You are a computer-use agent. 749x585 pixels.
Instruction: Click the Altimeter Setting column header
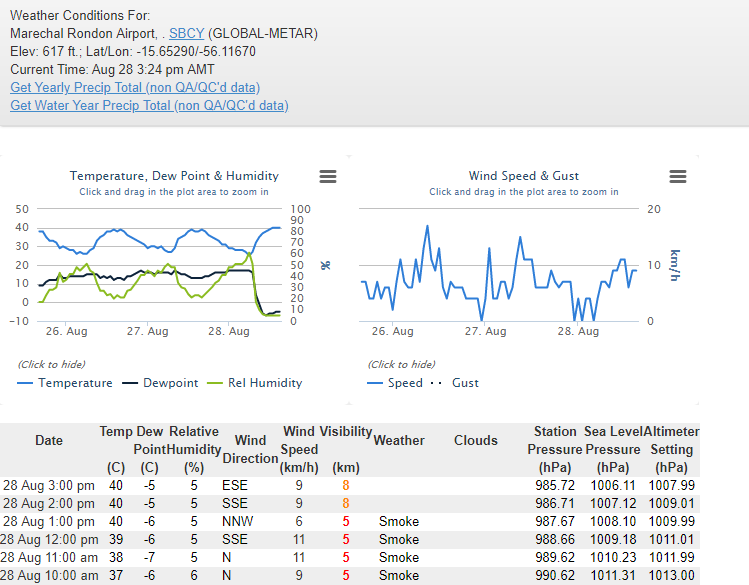point(671,449)
